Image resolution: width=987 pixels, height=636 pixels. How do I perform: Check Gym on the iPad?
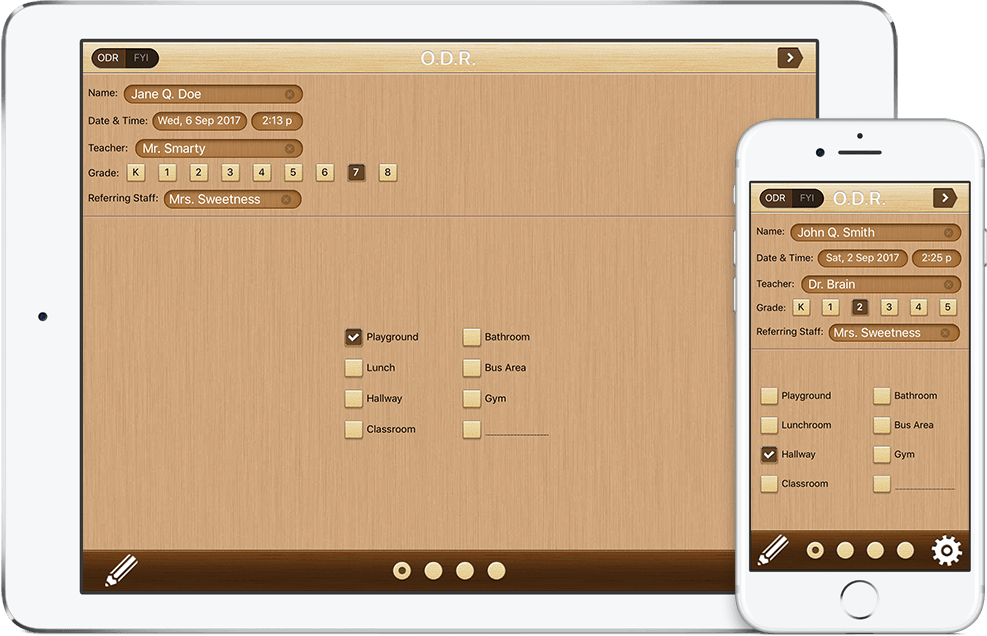pyautogui.click(x=471, y=399)
